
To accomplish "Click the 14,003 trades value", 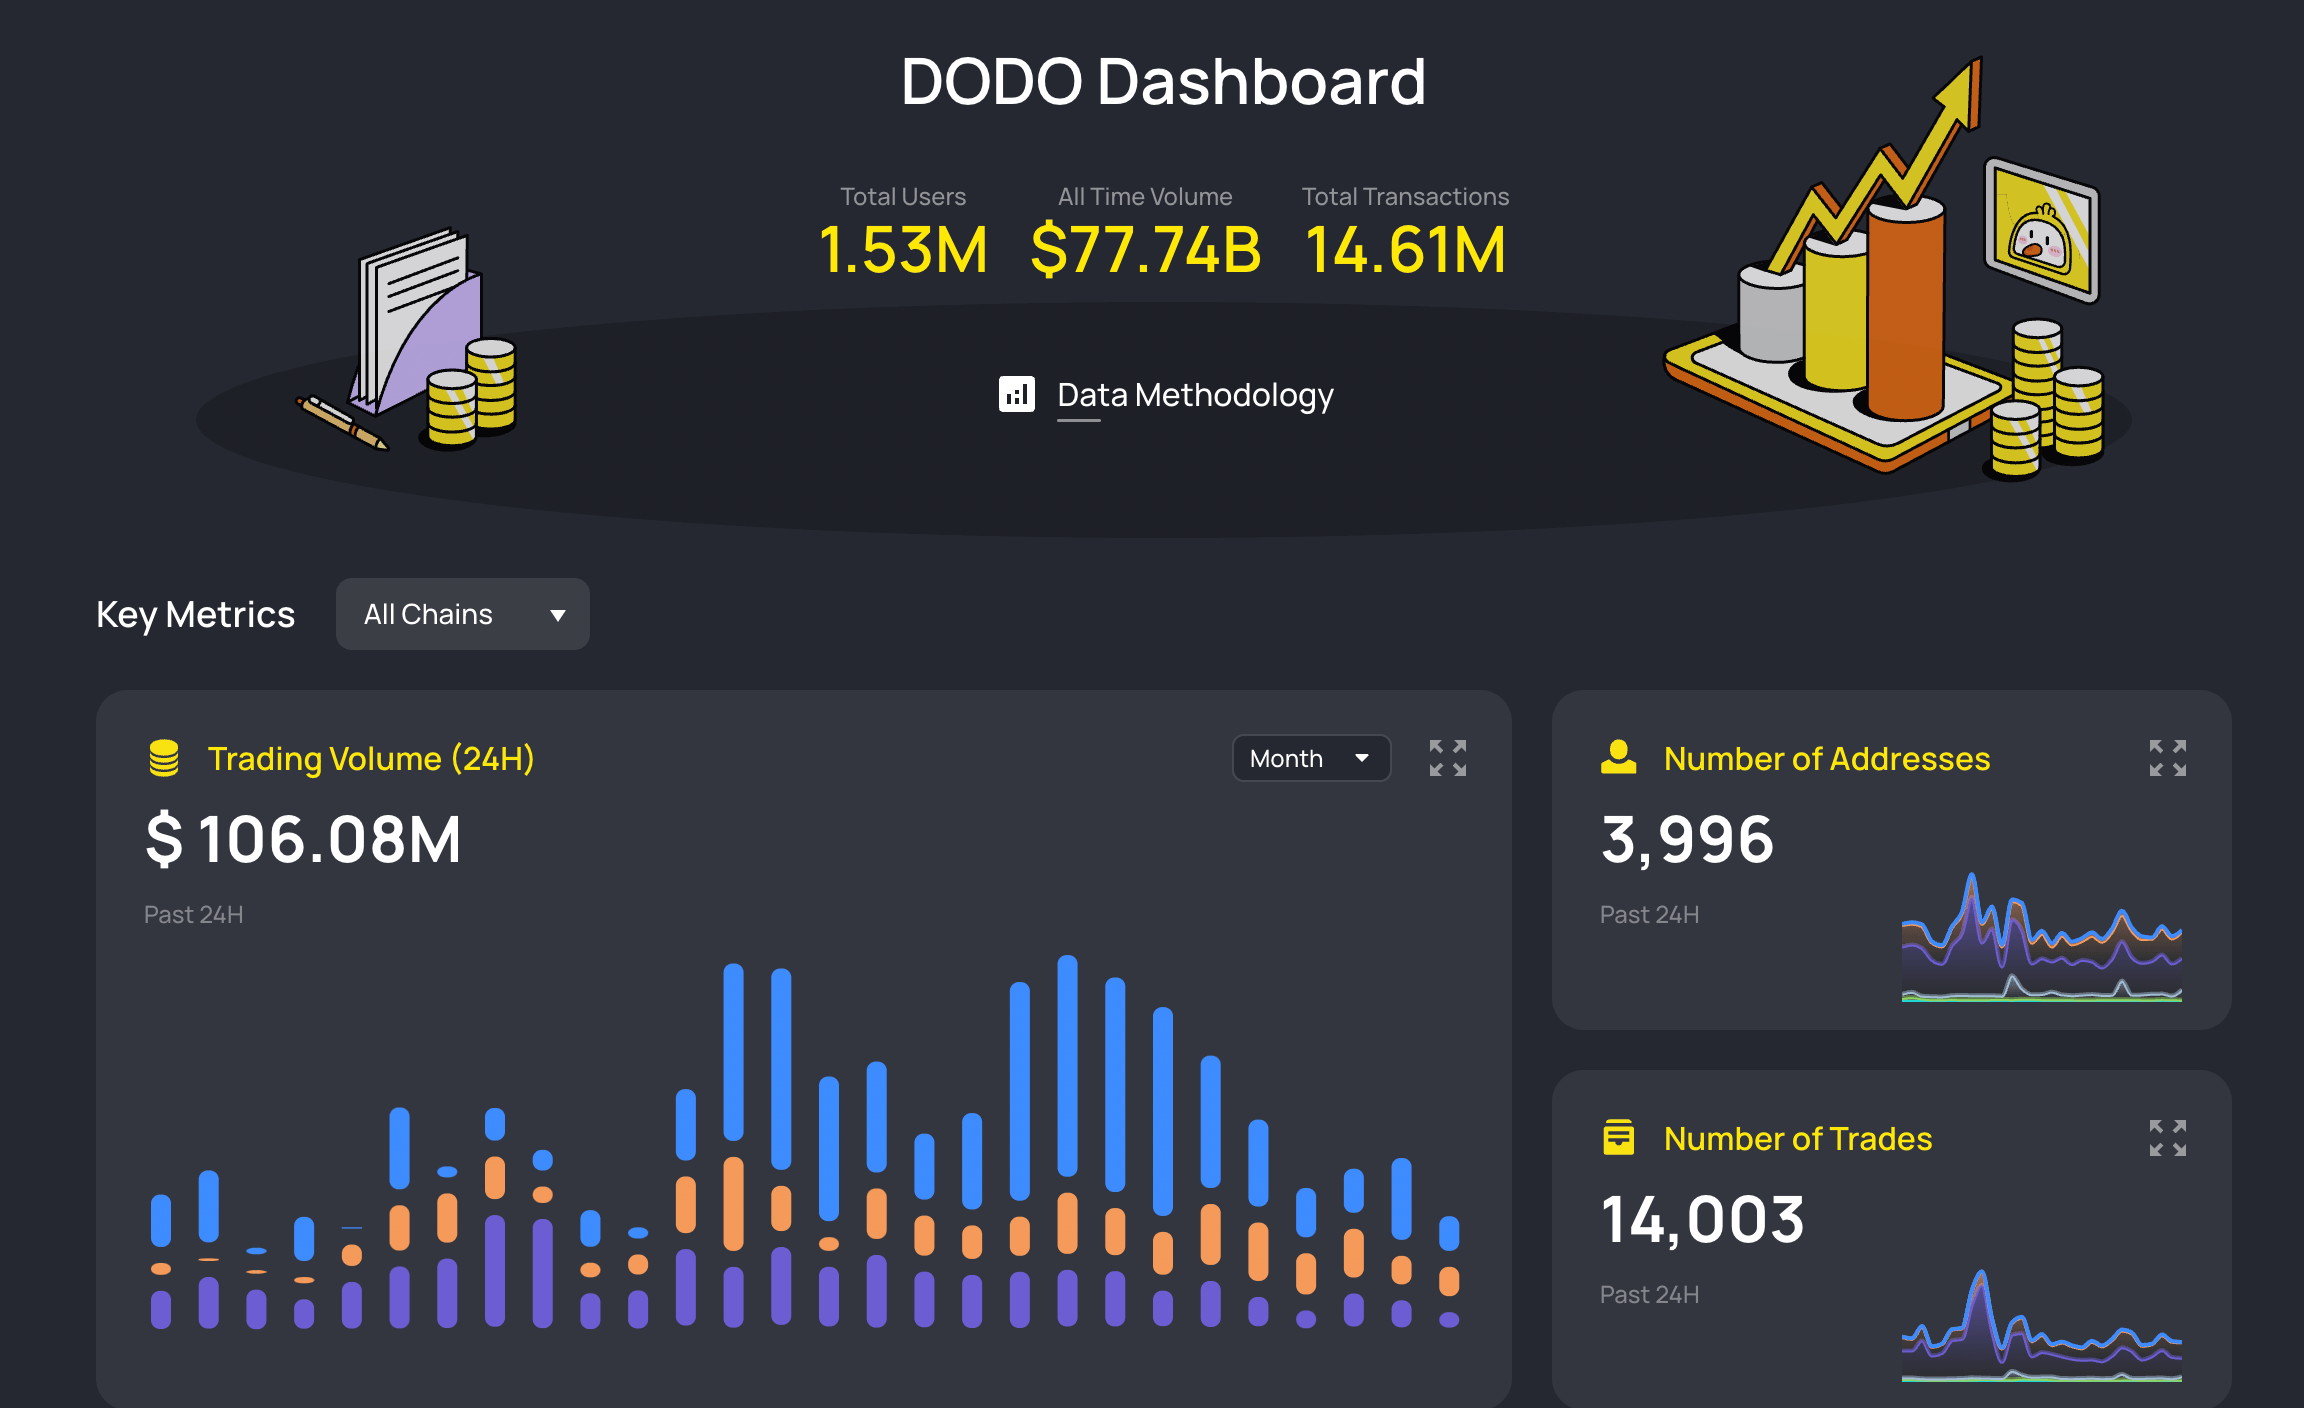I will 1702,1219.
